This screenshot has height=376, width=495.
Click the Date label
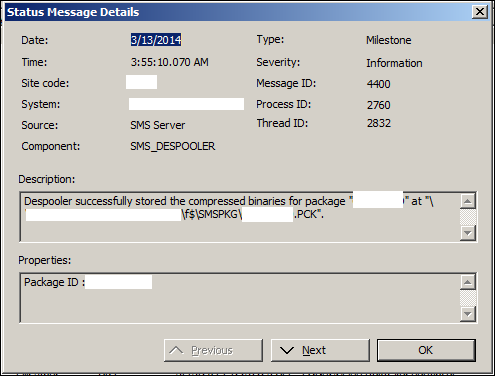(35, 40)
